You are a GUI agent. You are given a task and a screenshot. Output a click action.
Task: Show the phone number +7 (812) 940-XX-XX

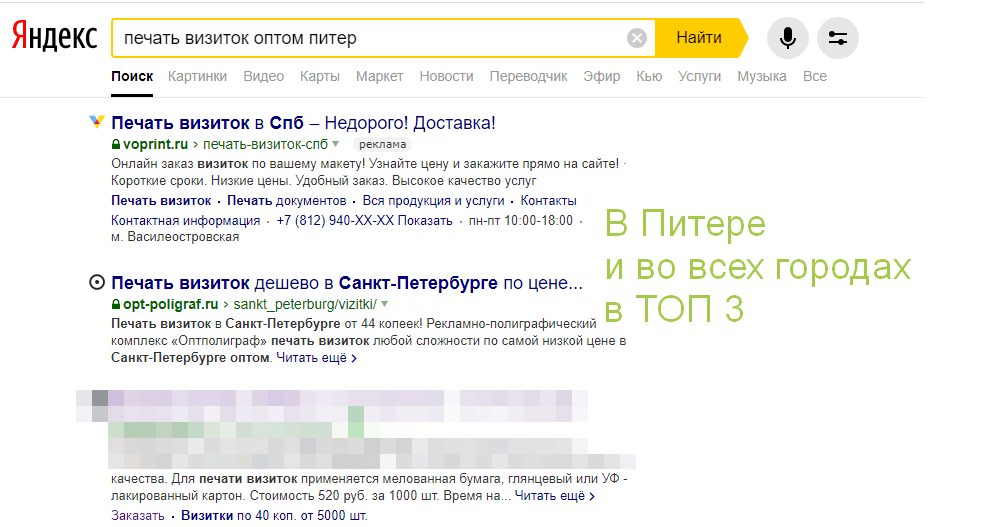click(x=364, y=220)
